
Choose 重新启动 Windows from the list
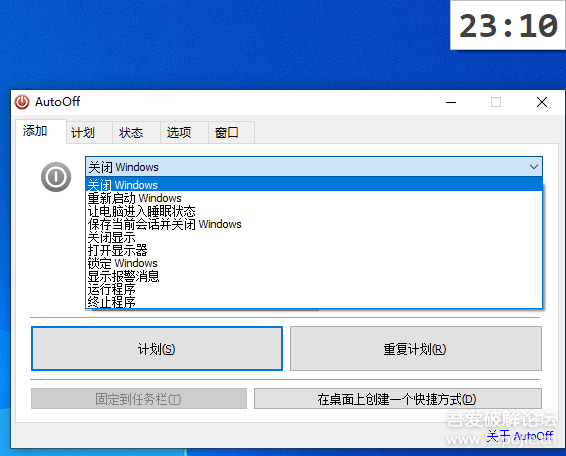[314, 198]
